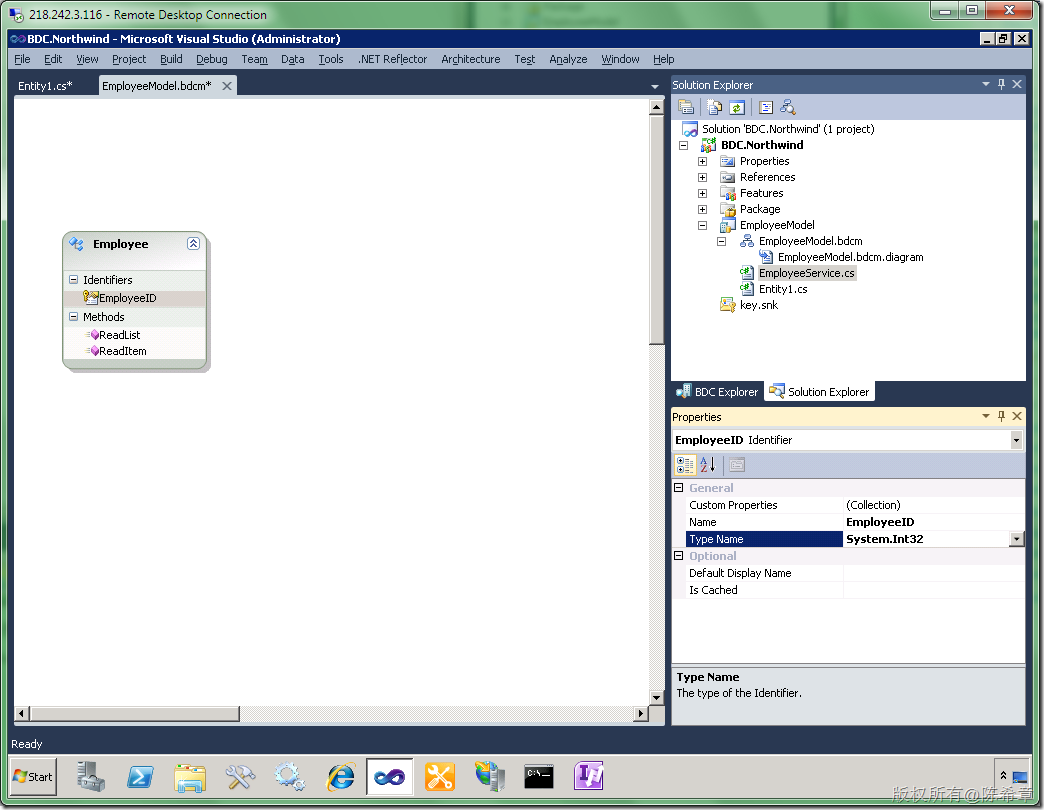Click the diagram horizontal scrollbar right arrow
The height and width of the screenshot is (810, 1044).
pos(641,713)
